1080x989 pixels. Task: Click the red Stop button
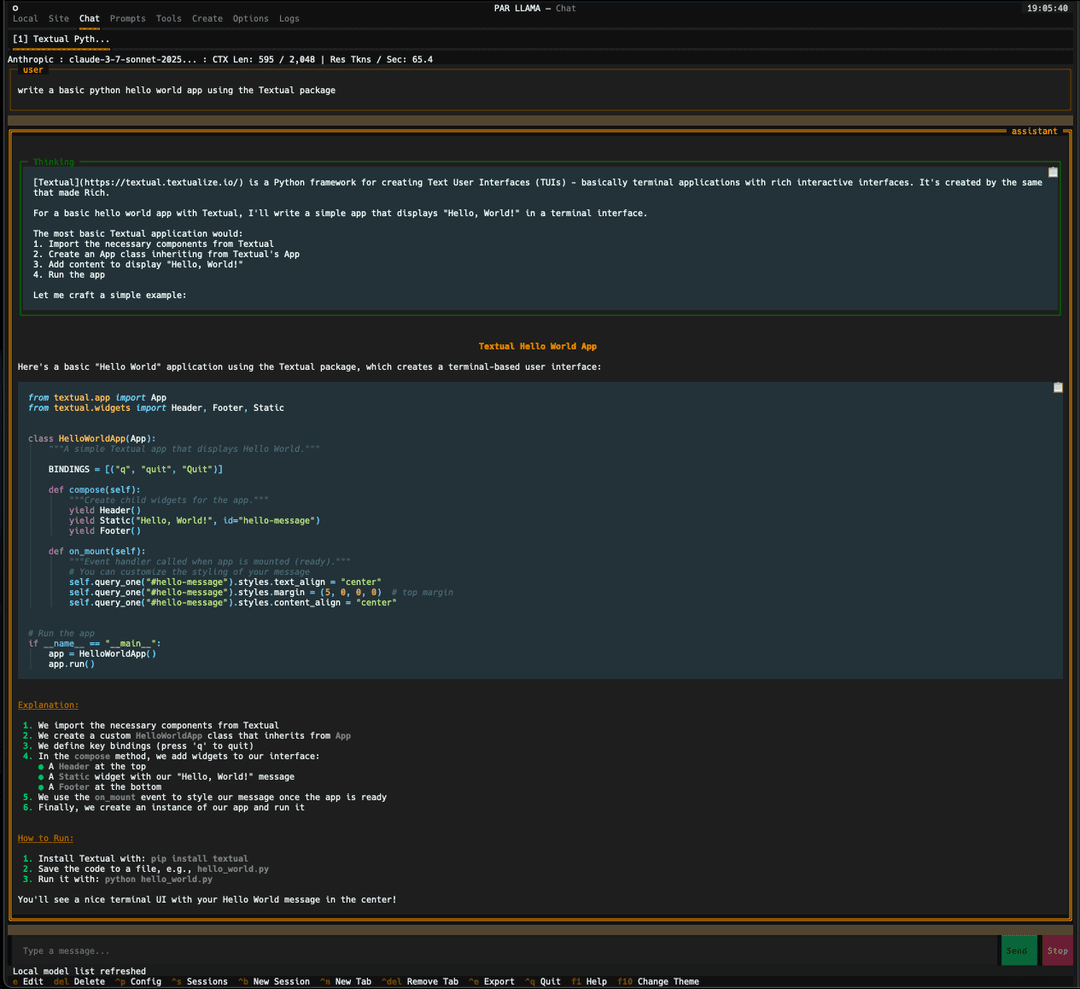click(x=1057, y=950)
